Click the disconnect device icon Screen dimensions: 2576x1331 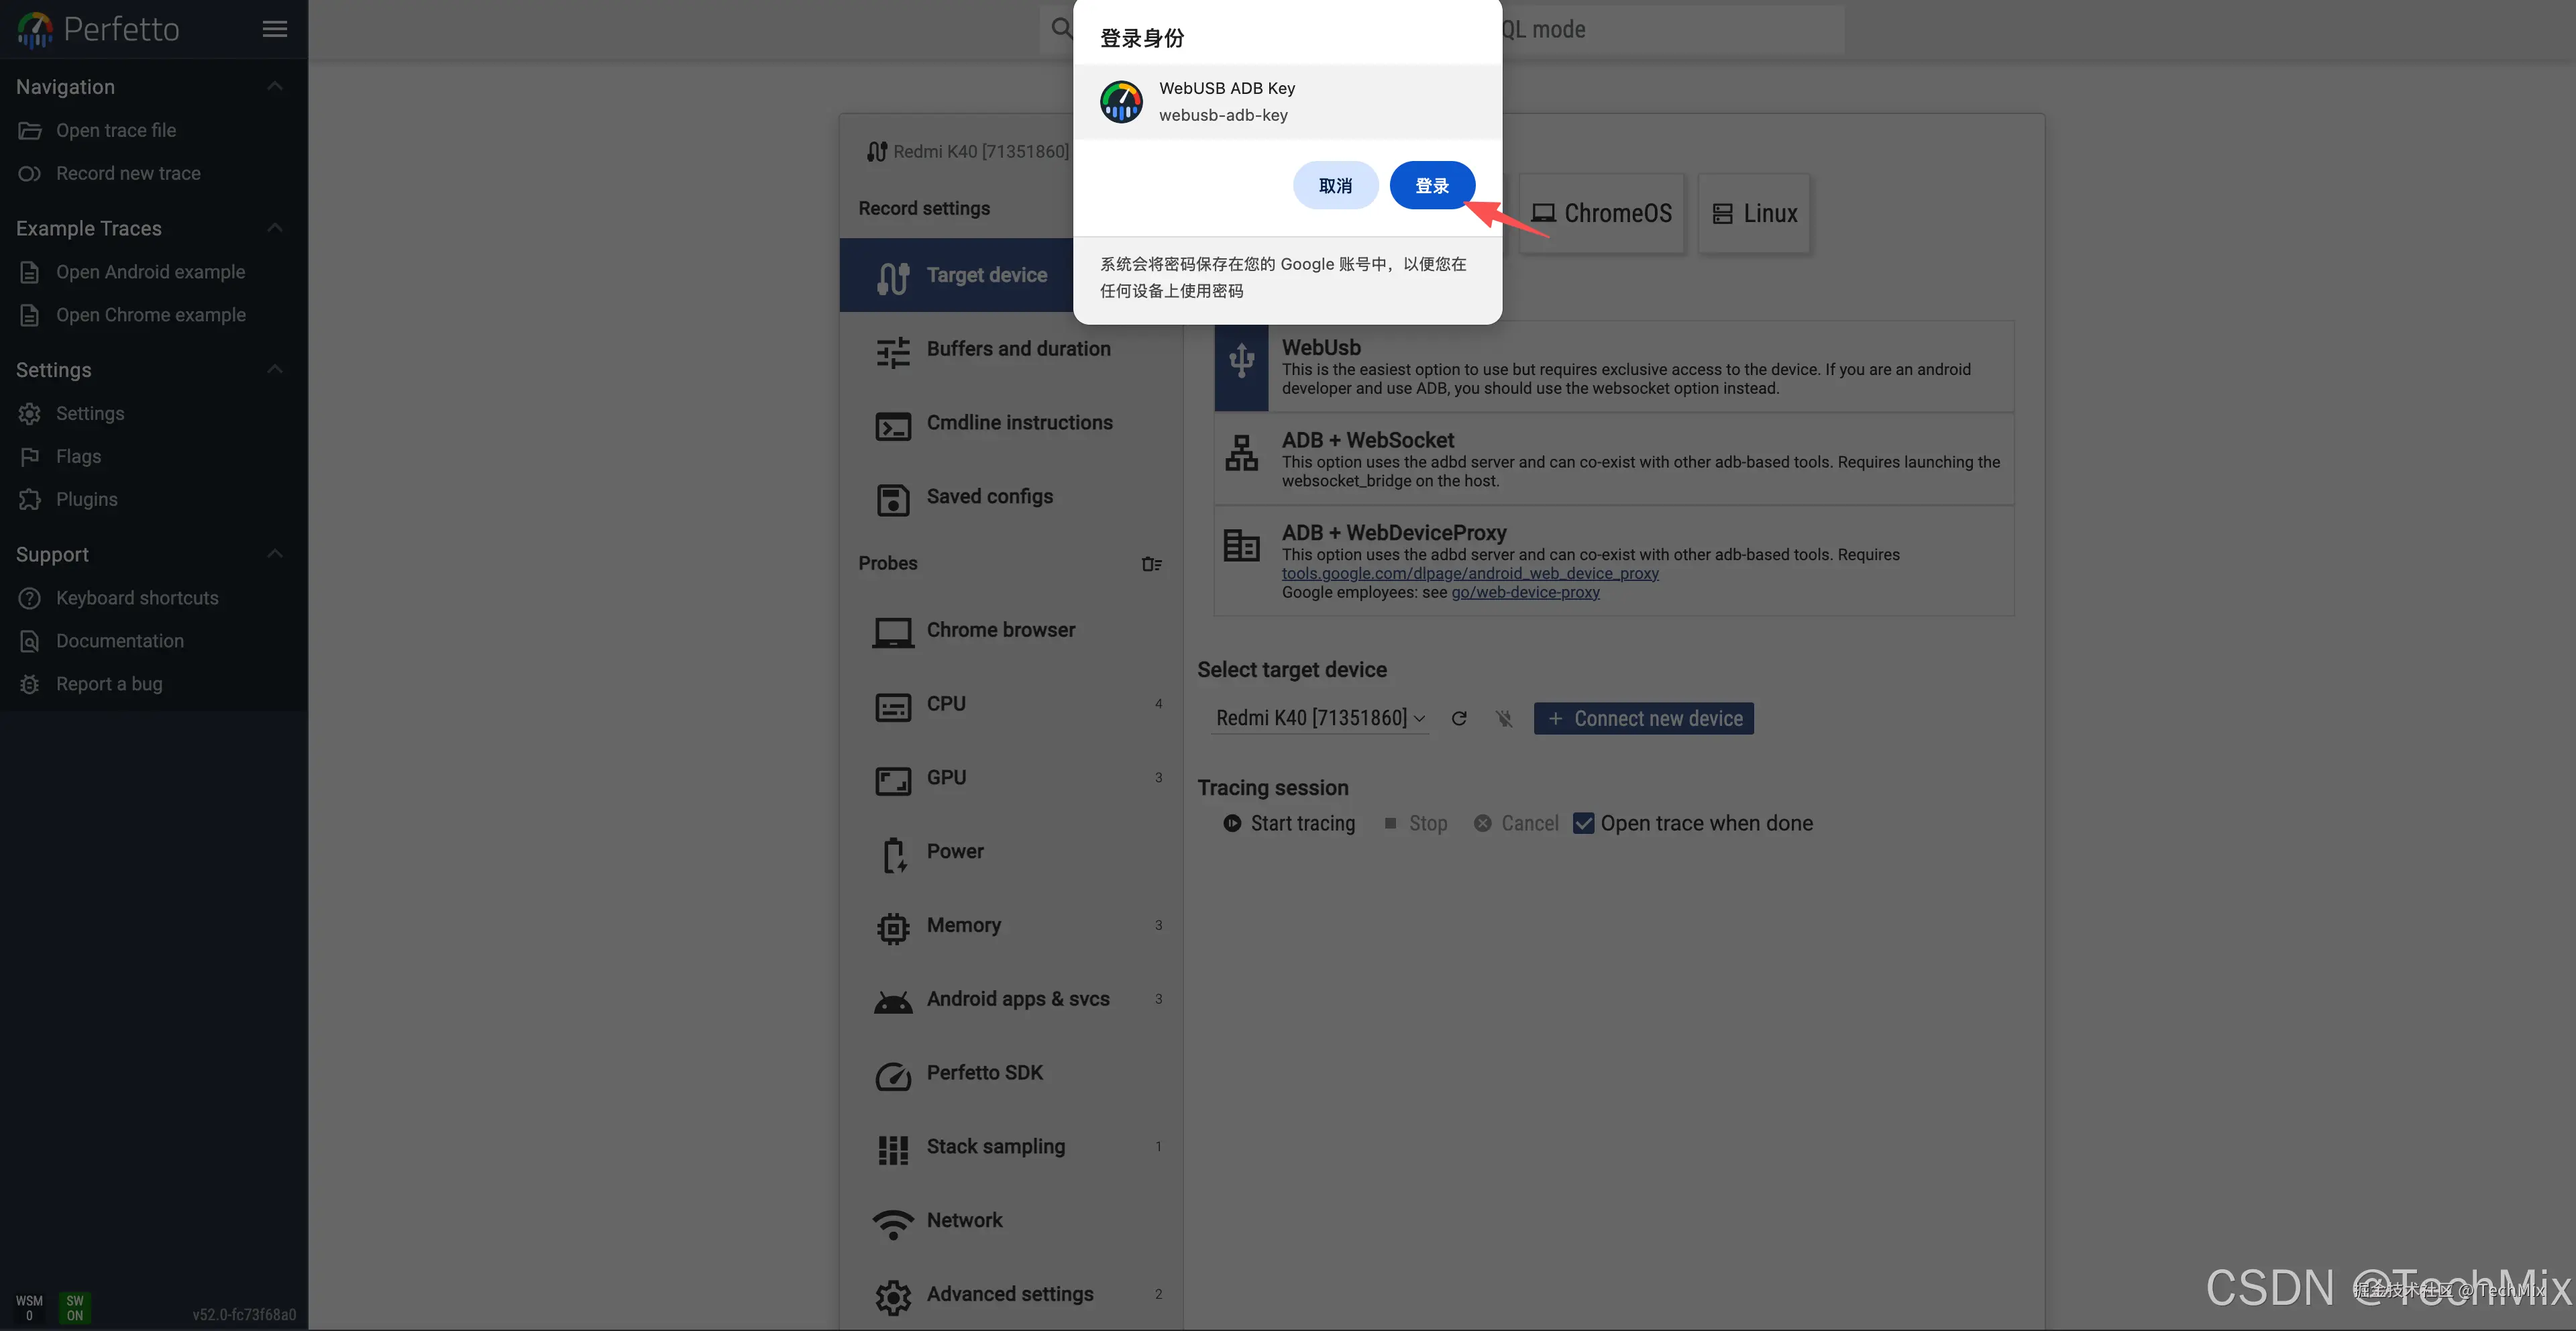[1503, 719]
